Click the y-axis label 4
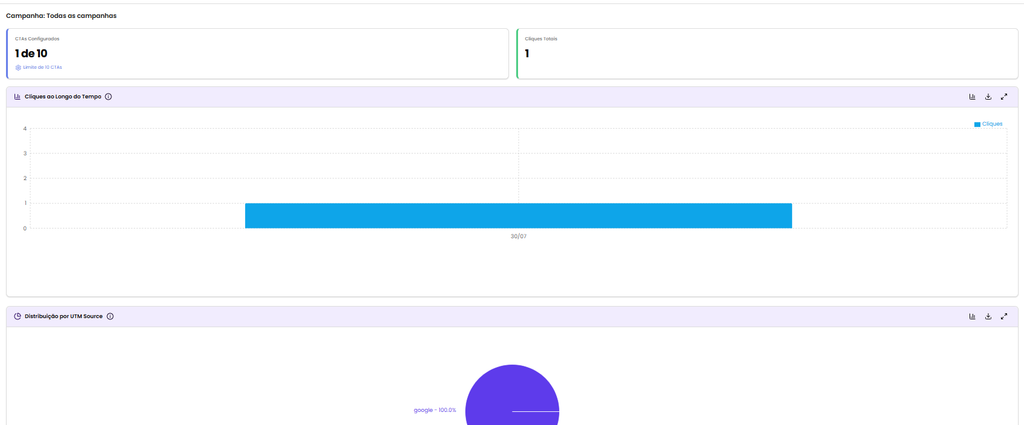 pyautogui.click(x=25, y=129)
